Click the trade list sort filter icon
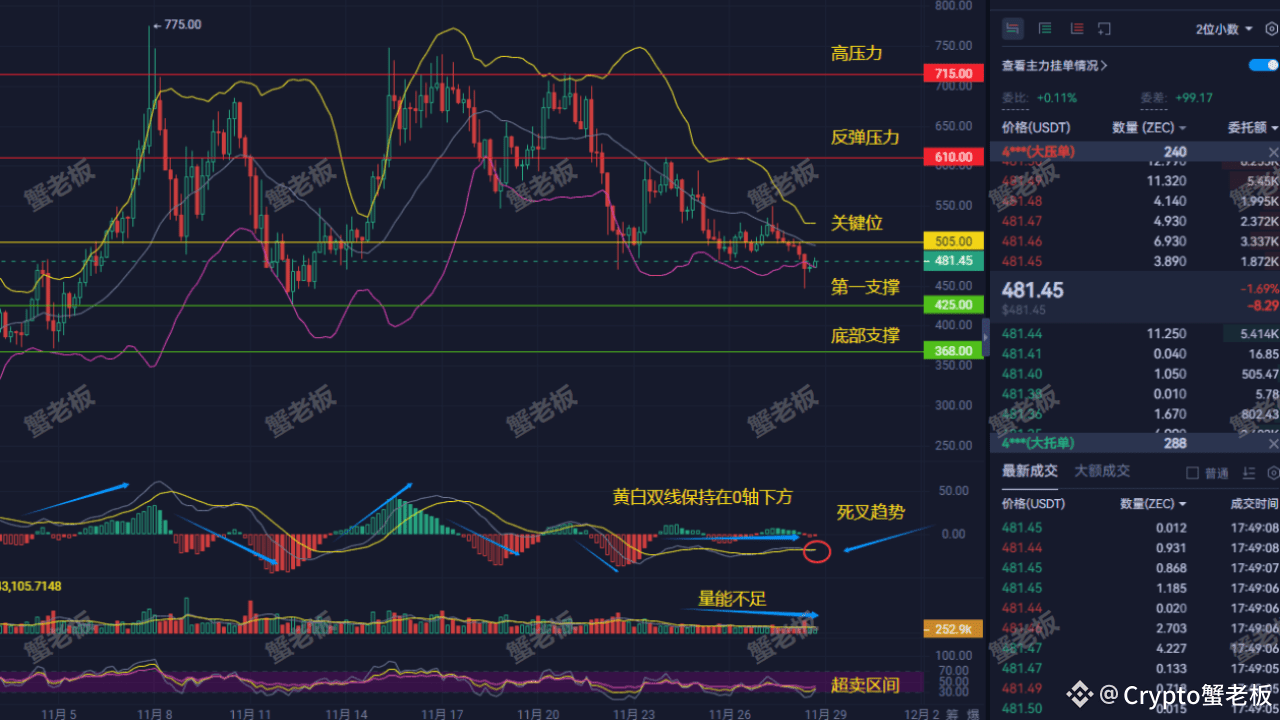The height and width of the screenshot is (720, 1280). point(1248,473)
